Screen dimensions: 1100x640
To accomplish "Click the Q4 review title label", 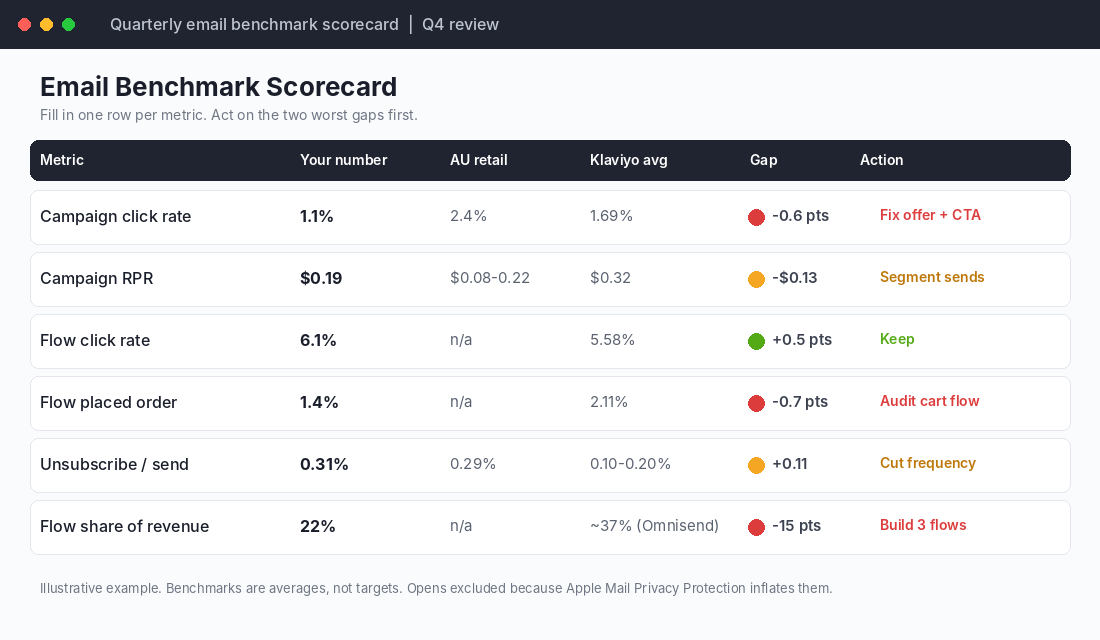I will pos(460,25).
